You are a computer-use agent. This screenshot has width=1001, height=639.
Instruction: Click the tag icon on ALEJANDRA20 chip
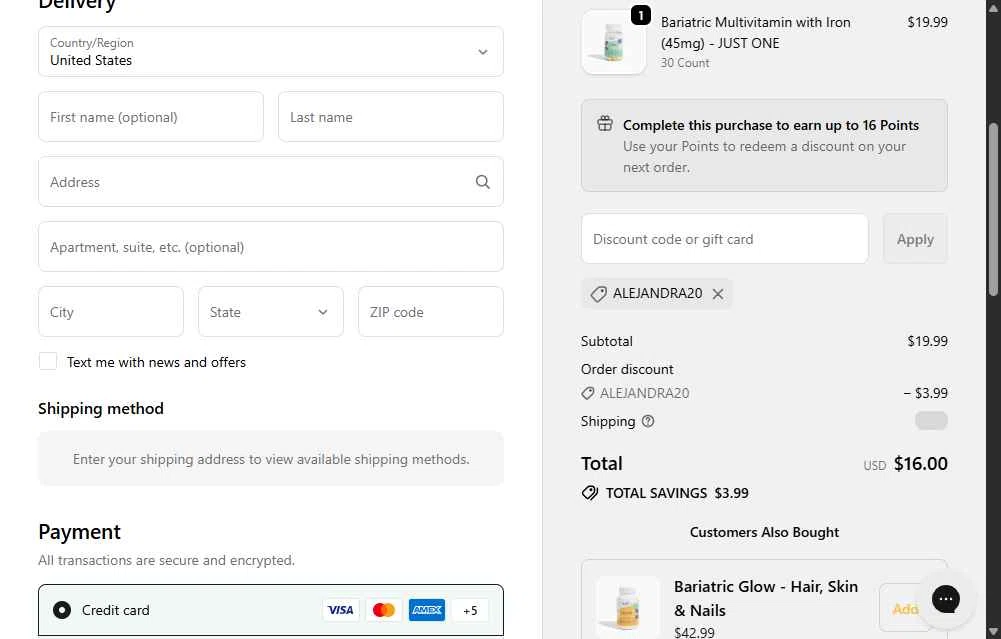(598, 294)
